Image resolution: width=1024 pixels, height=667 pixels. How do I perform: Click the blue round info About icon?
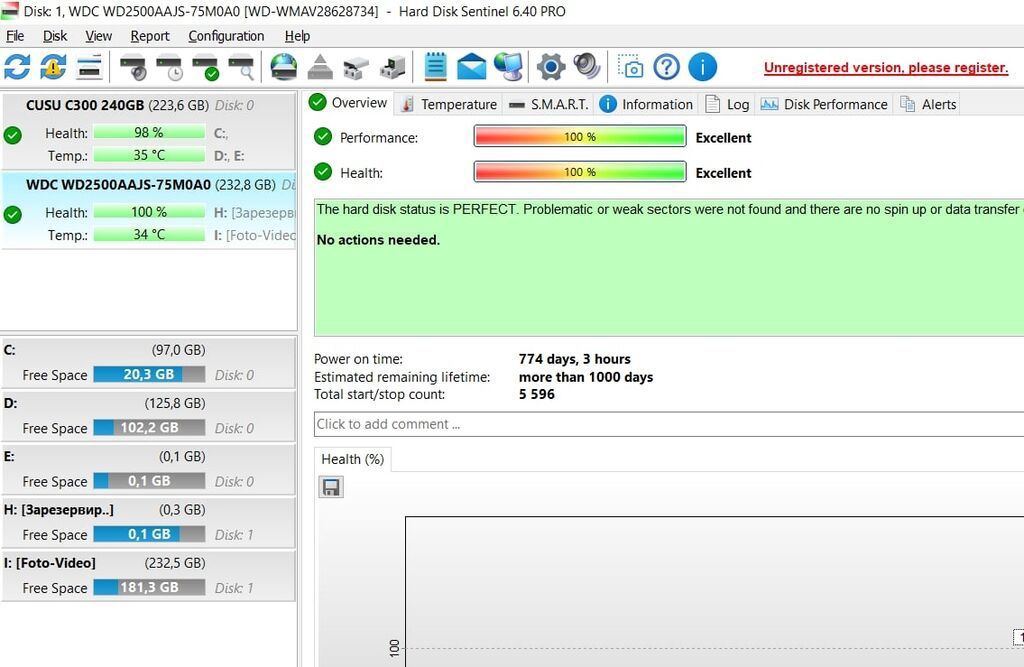click(703, 67)
